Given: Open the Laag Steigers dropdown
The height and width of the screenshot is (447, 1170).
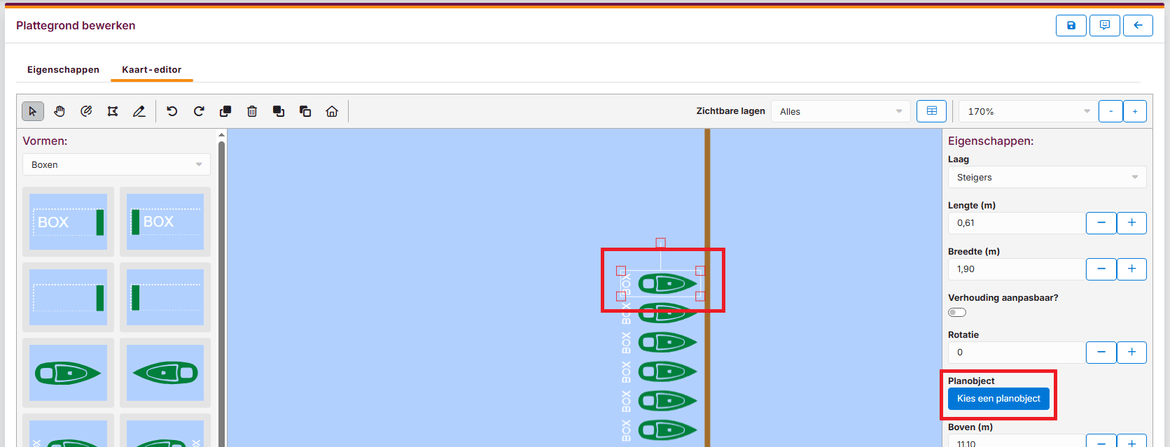Looking at the screenshot, I should pyautogui.click(x=1047, y=178).
